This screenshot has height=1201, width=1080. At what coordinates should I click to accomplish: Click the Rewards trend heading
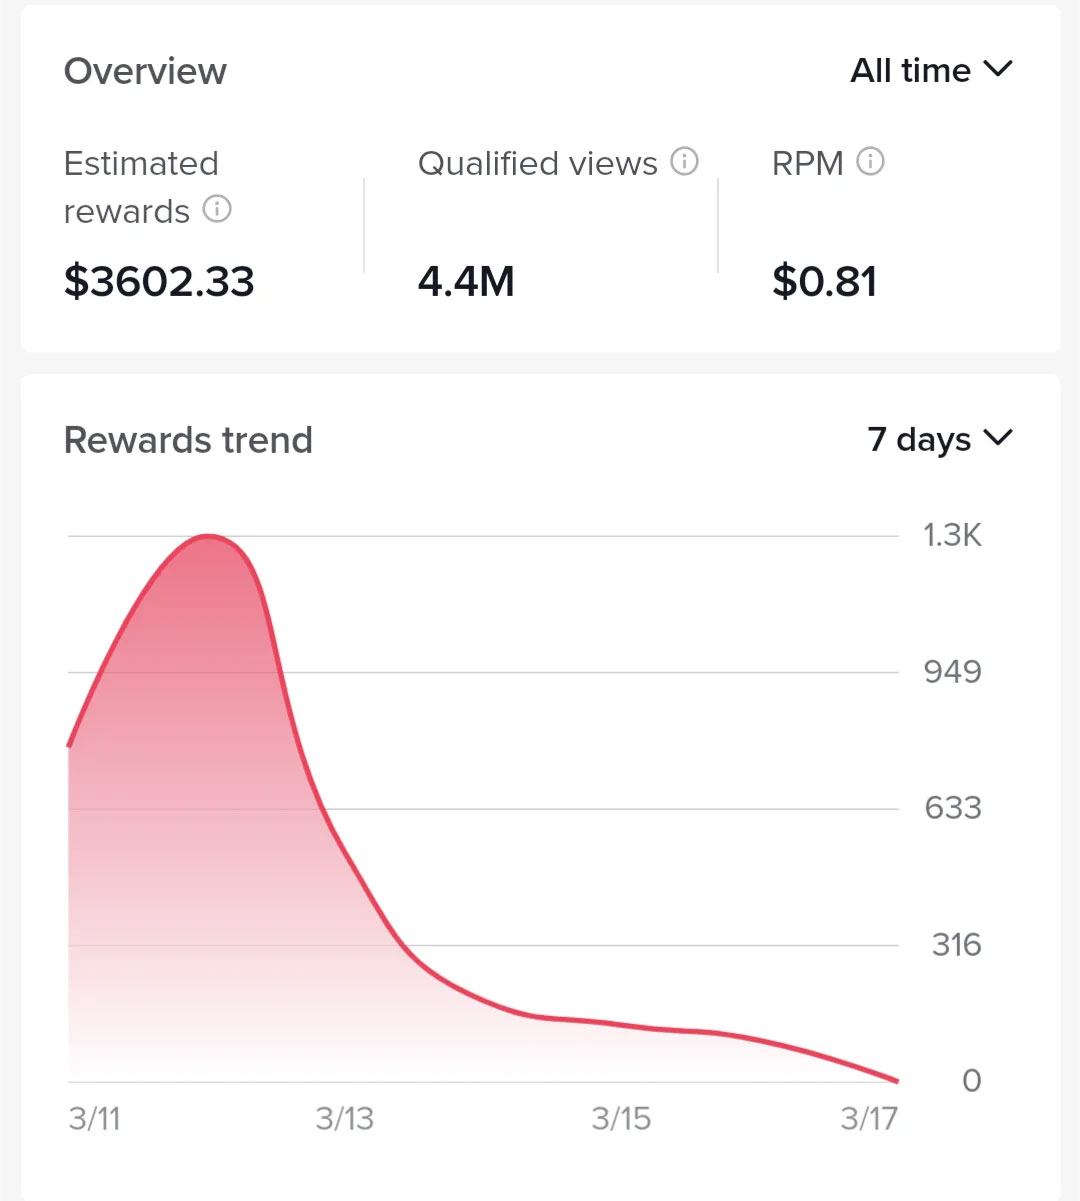(188, 440)
